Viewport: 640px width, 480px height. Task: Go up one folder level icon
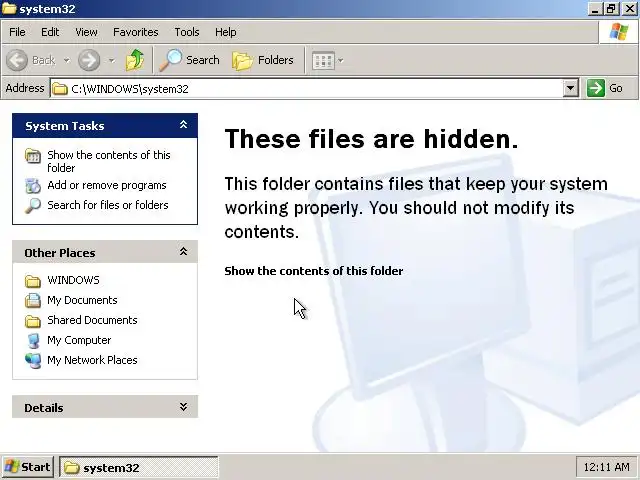(x=135, y=60)
